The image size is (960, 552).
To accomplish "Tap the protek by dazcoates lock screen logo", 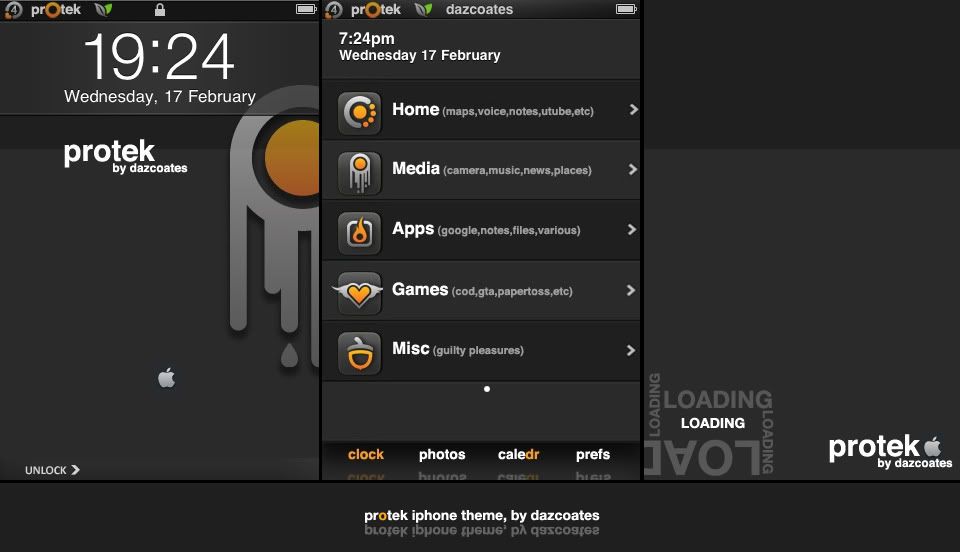I will point(126,157).
